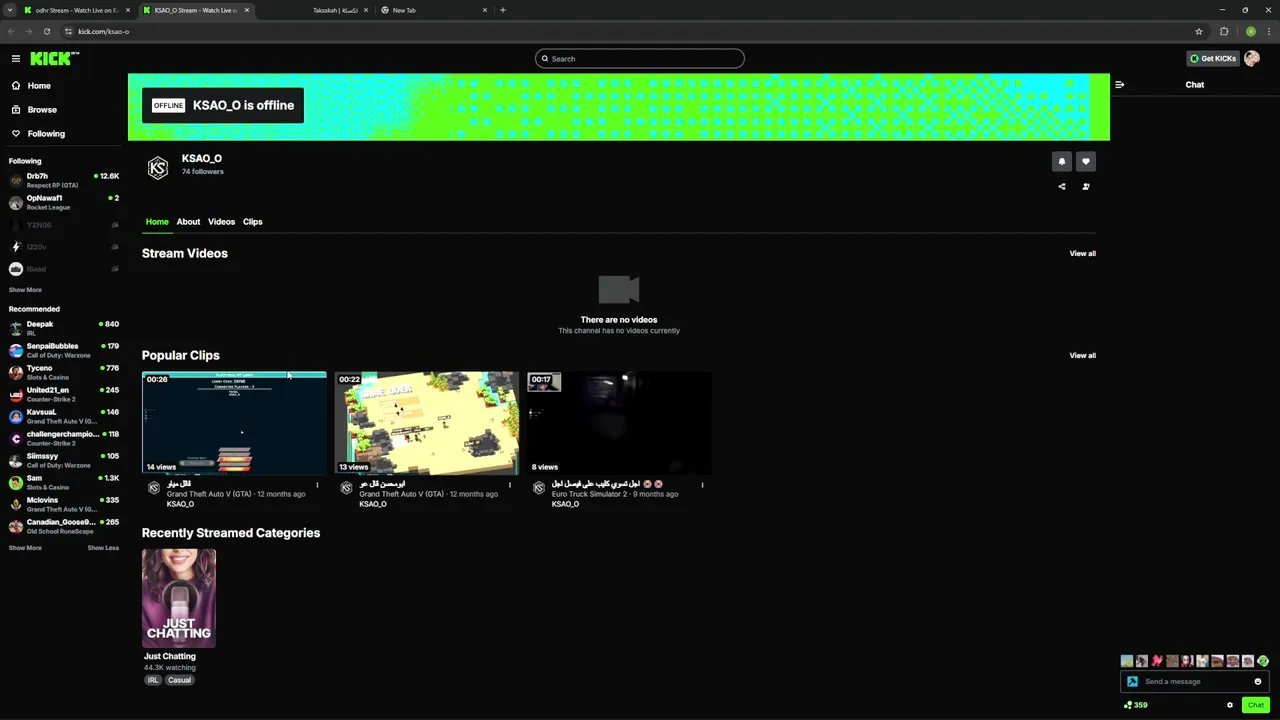The height and width of the screenshot is (720, 1280).
Task: View all Stream Videos
Action: (x=1082, y=254)
